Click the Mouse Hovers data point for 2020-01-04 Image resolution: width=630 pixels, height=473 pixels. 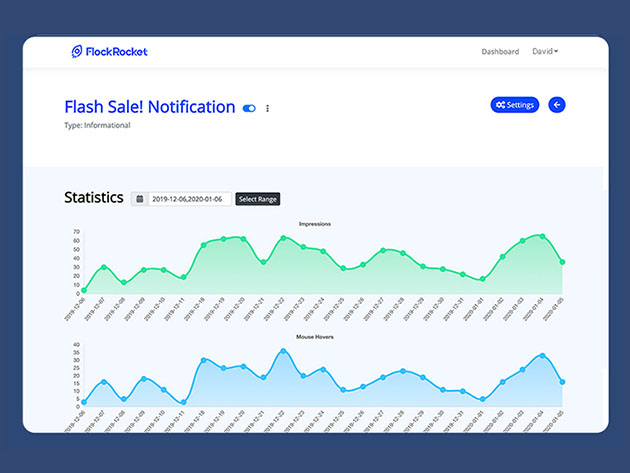[x=542, y=355]
